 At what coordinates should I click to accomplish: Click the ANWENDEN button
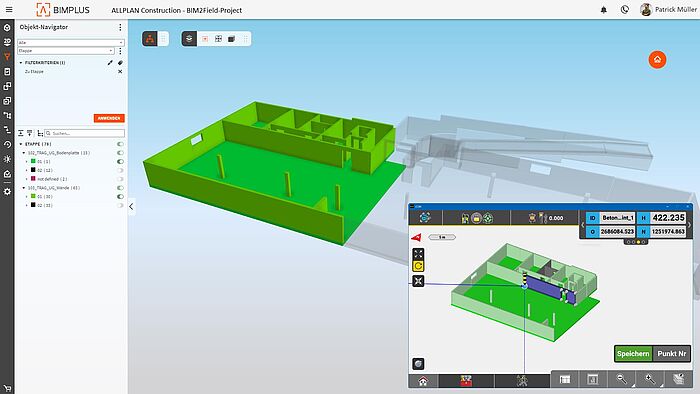[x=109, y=118]
